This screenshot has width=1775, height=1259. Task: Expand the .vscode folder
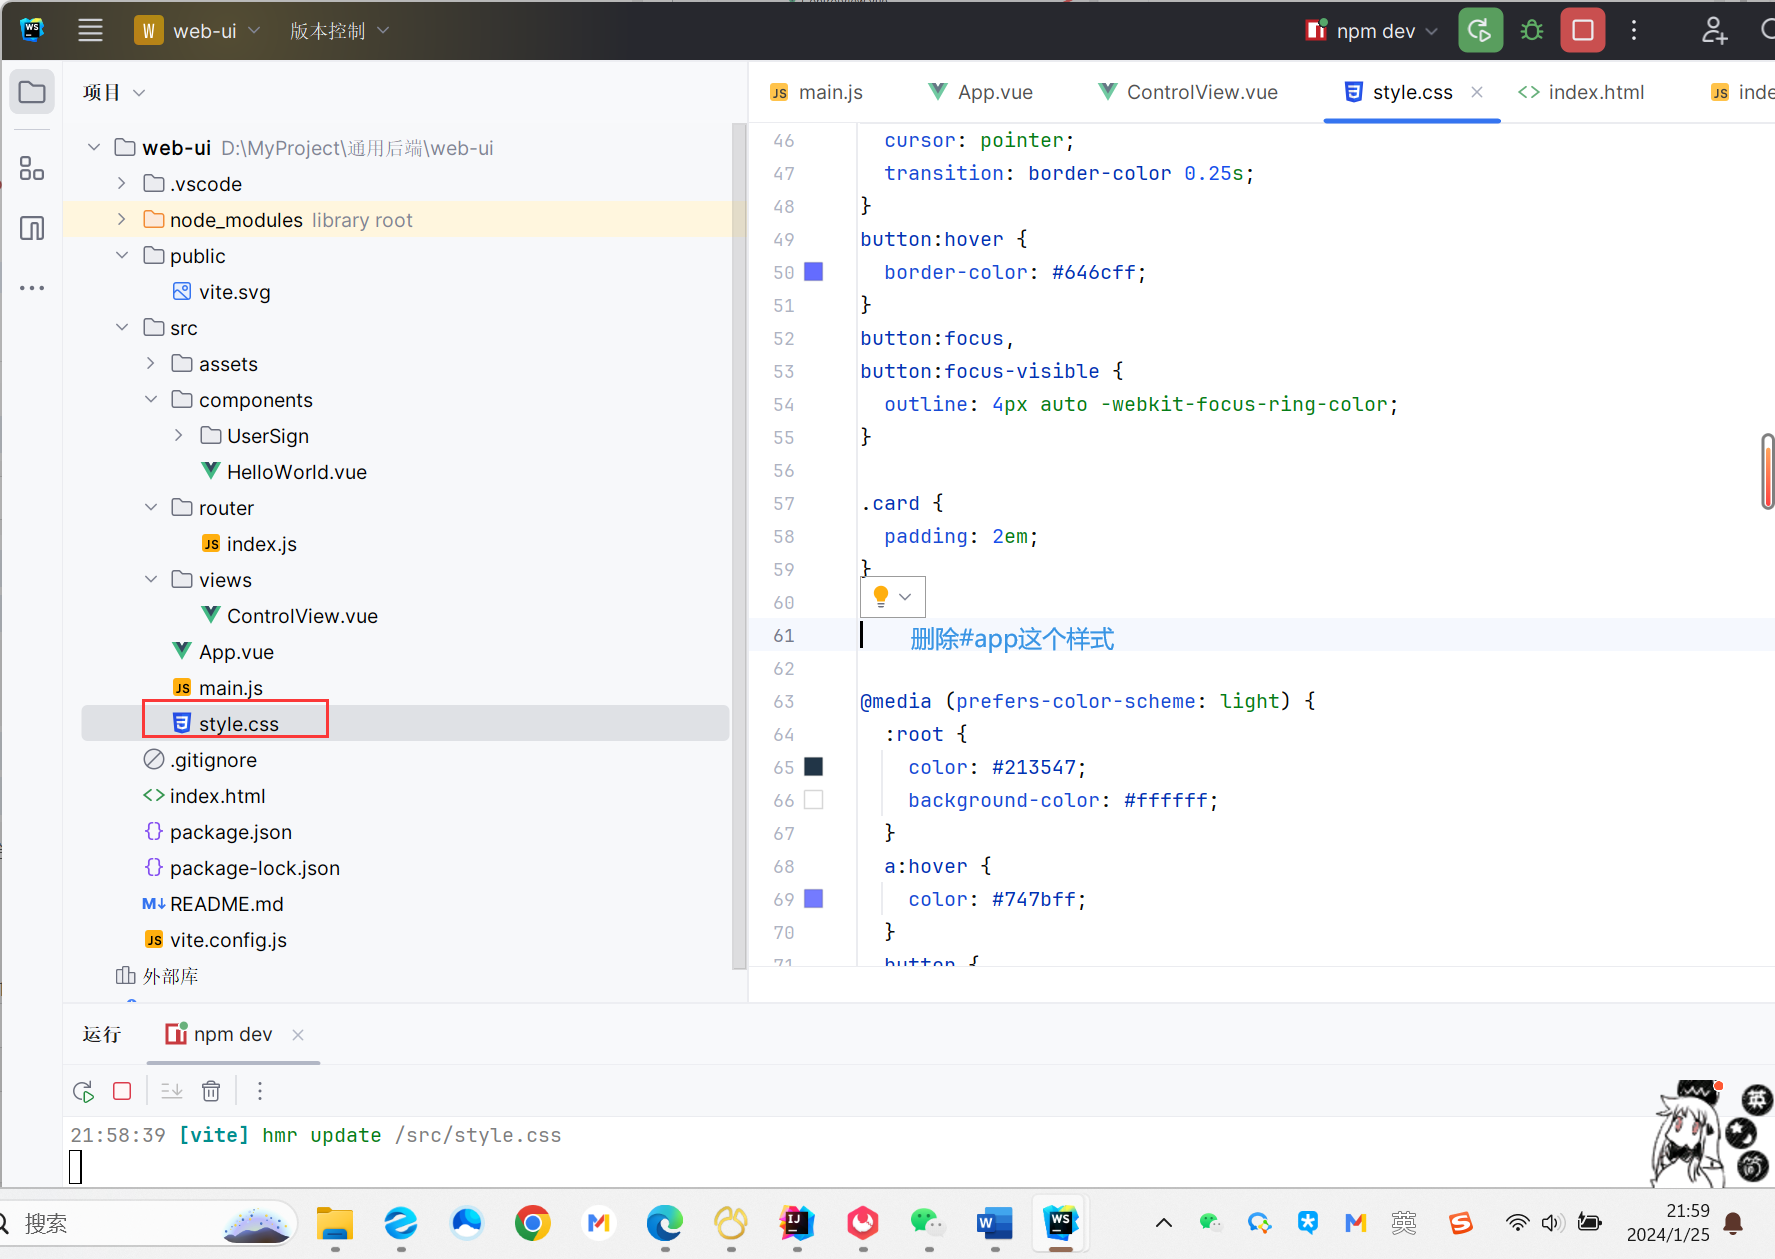click(x=121, y=183)
